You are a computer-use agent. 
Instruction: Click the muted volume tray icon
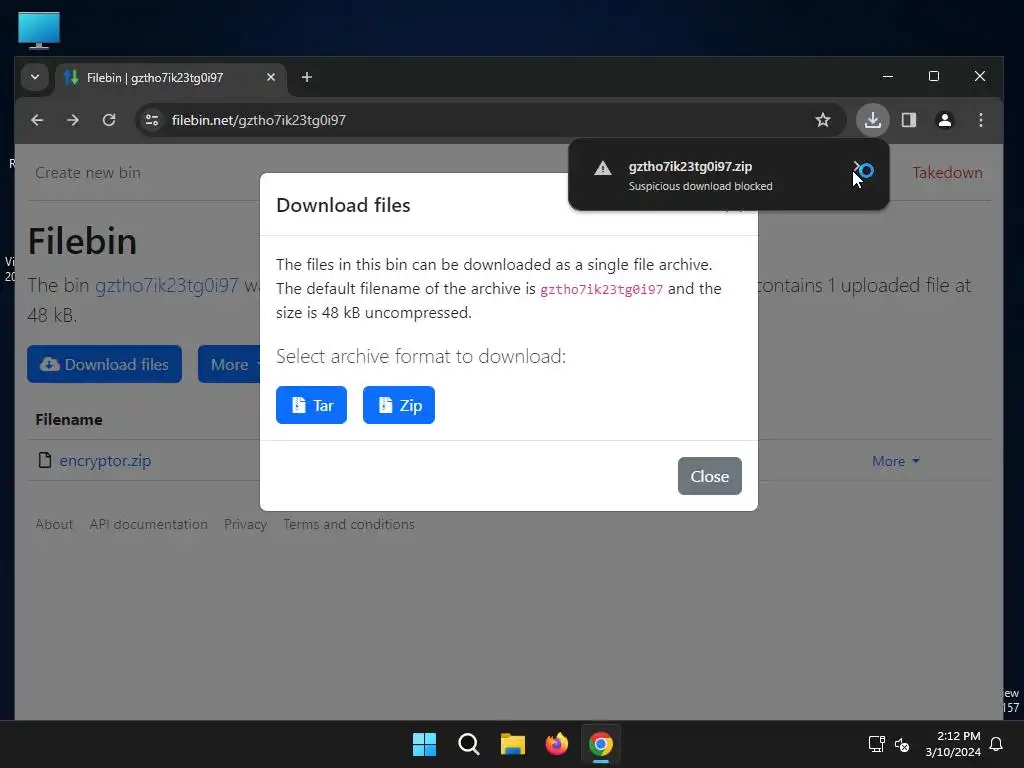click(902, 744)
